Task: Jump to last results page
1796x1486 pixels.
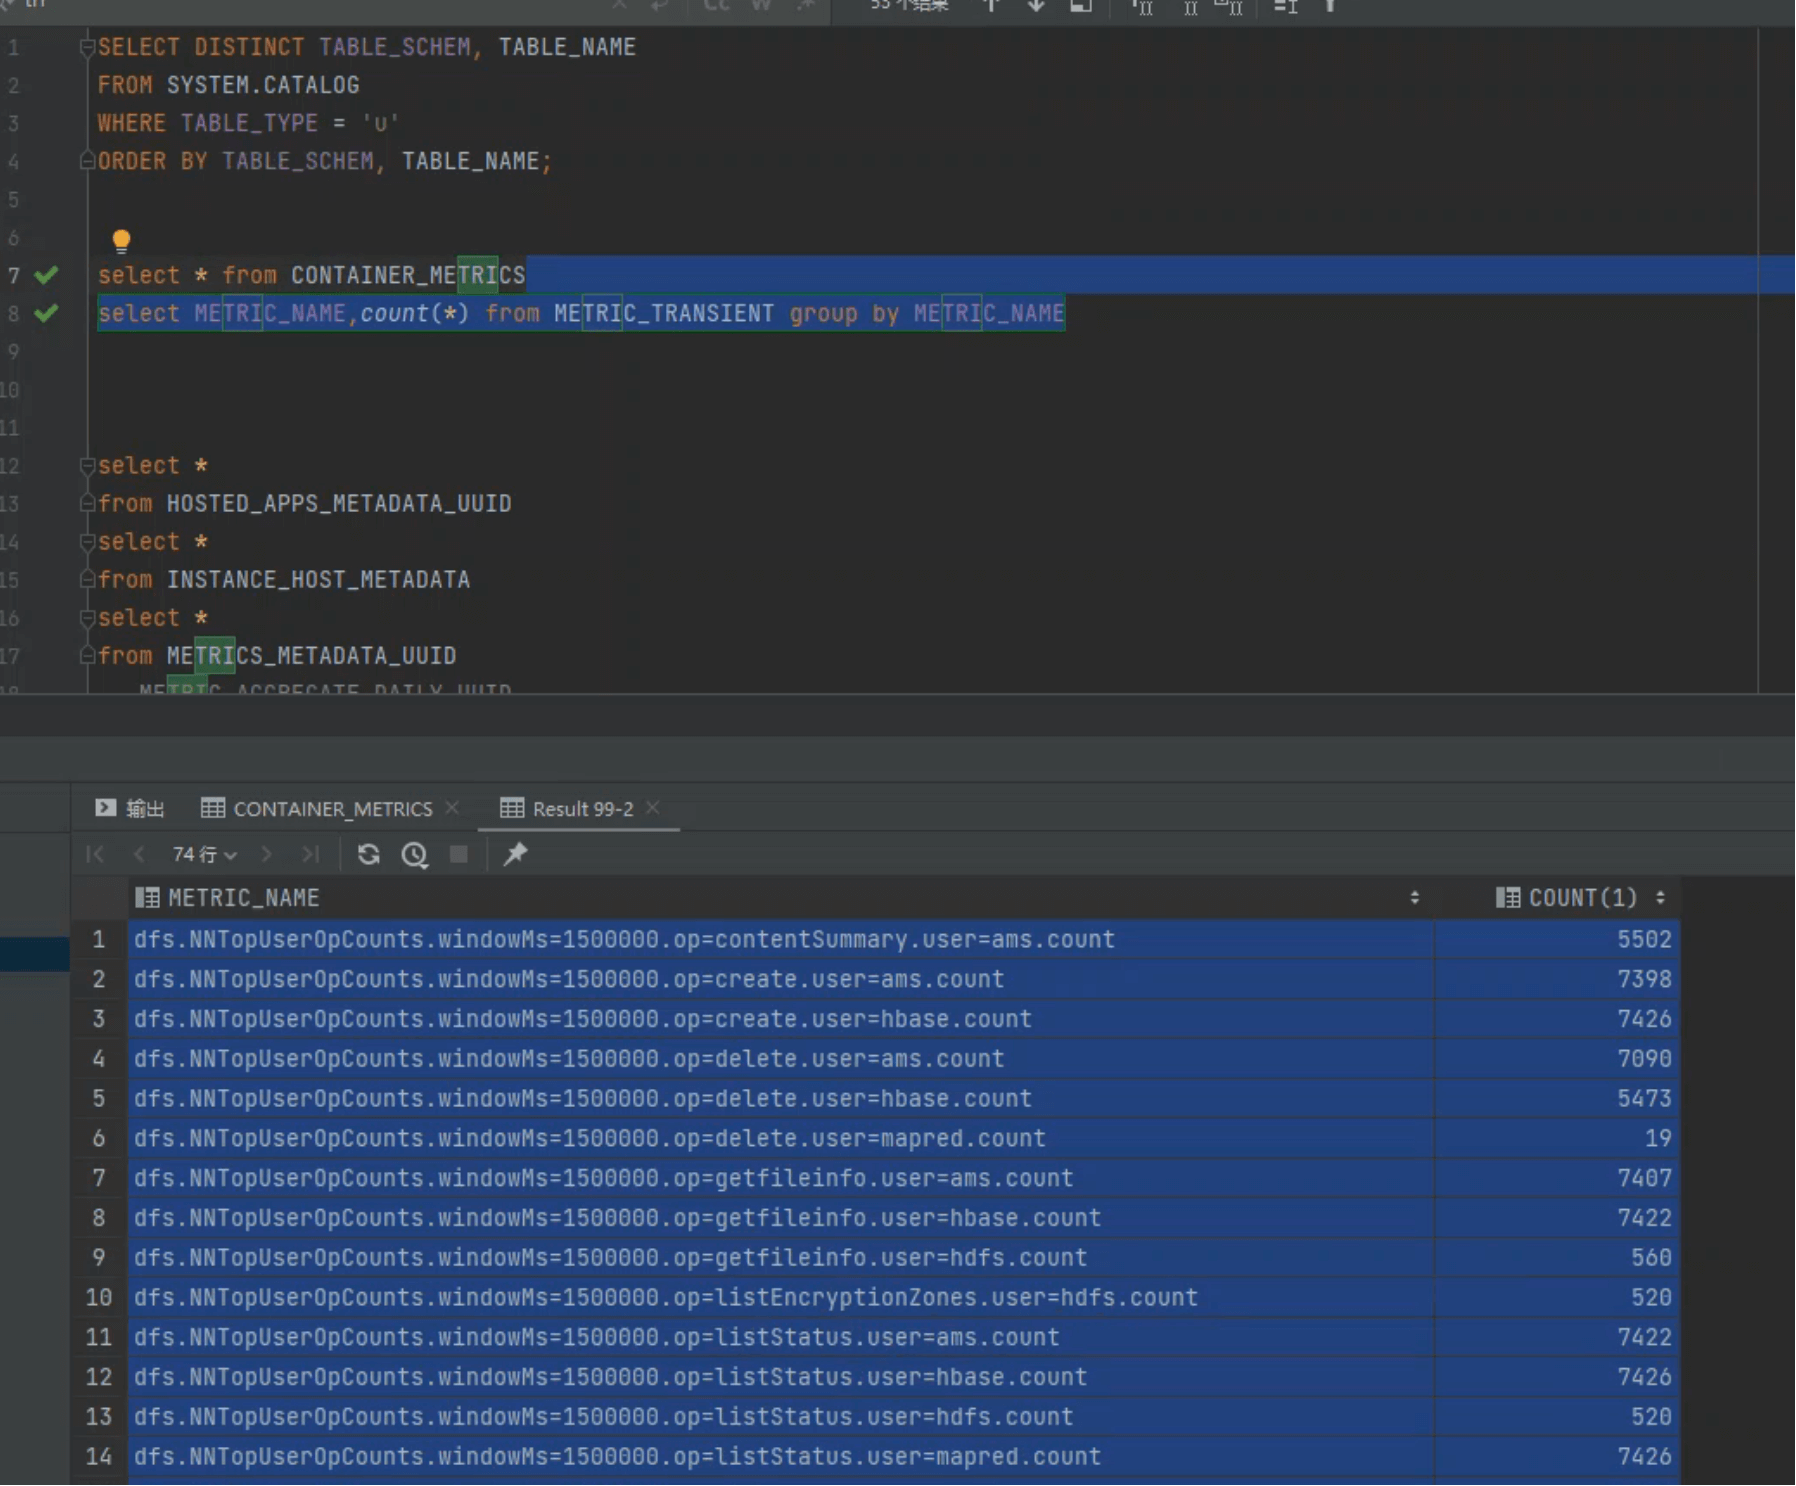Action: tap(310, 854)
